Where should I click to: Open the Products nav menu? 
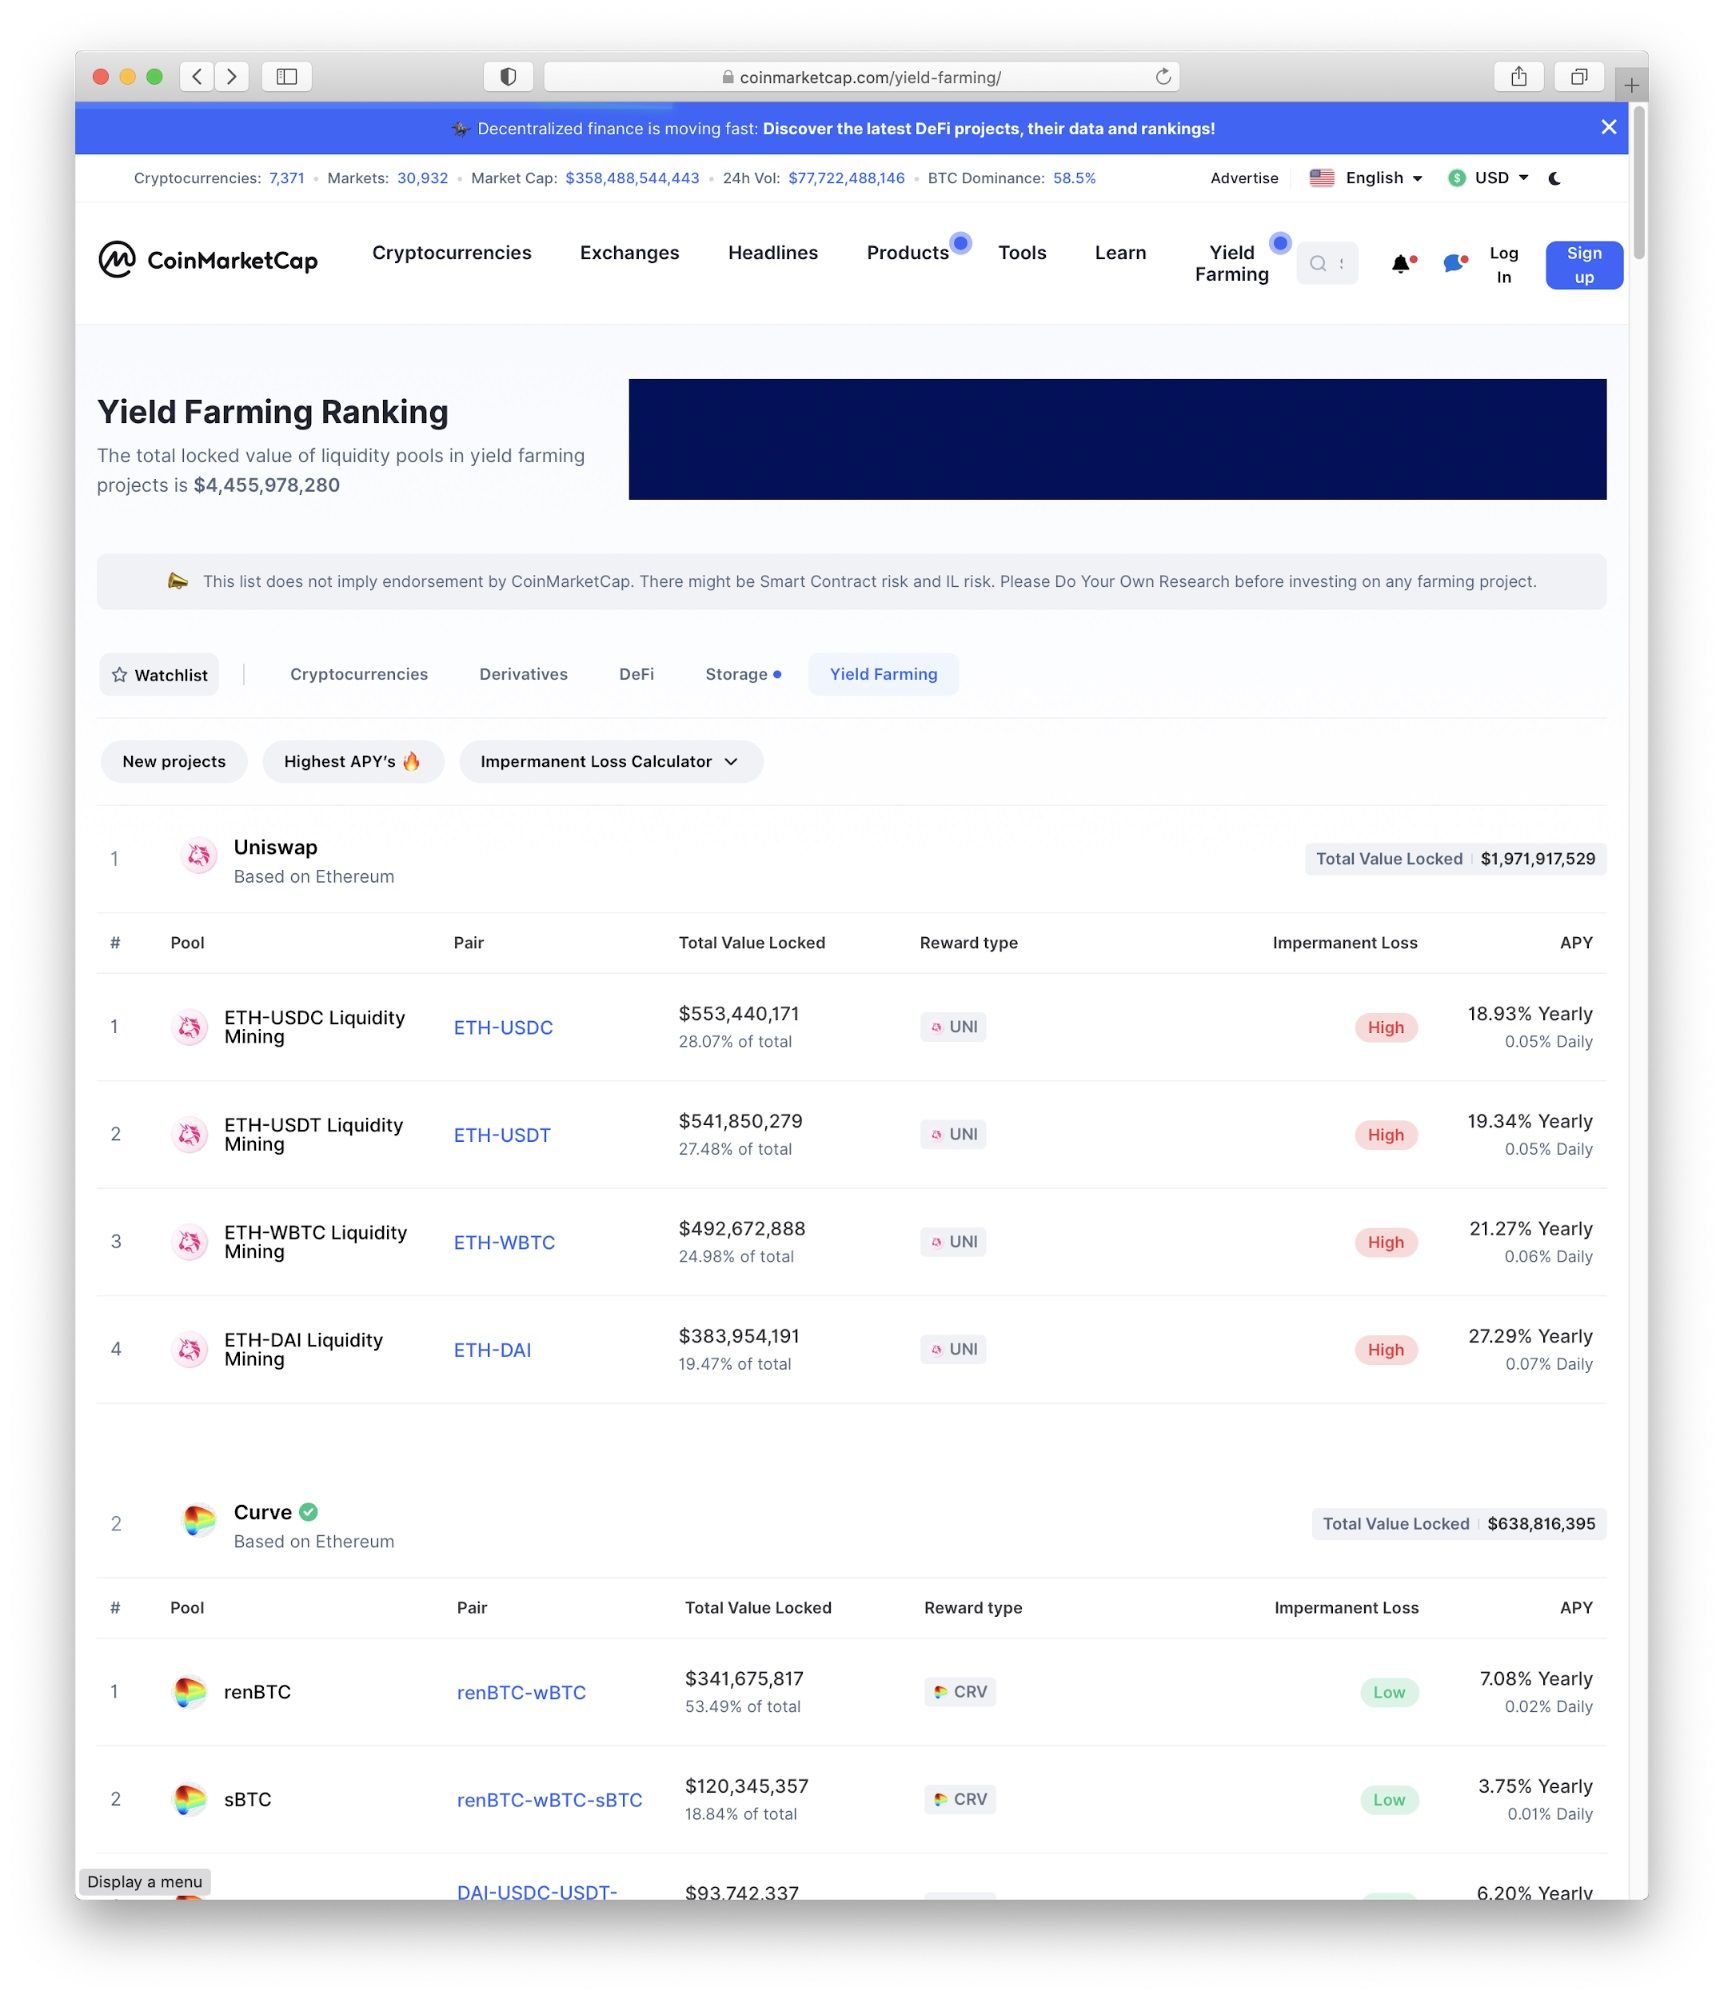(x=908, y=253)
